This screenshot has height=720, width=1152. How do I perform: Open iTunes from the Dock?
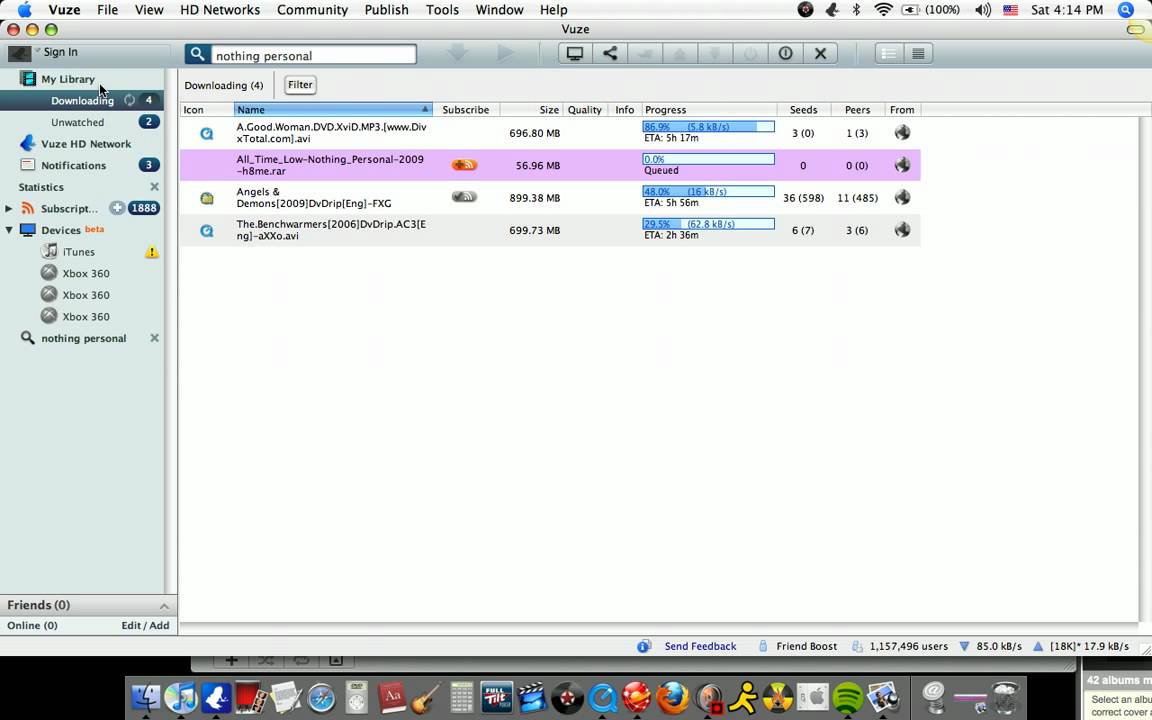click(x=181, y=697)
